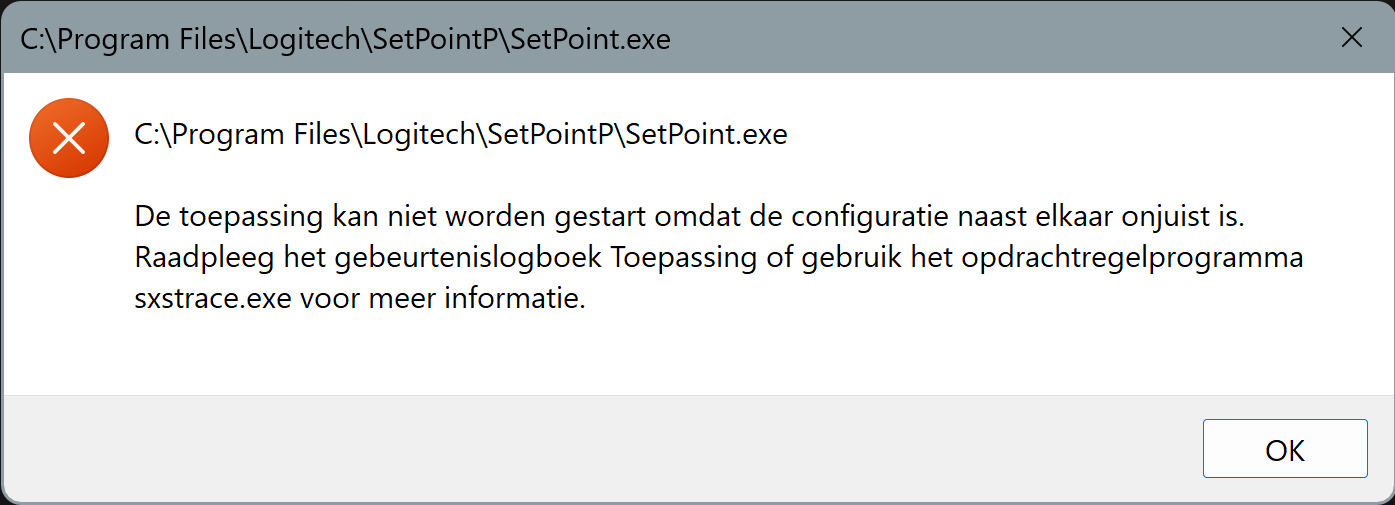Click the word 'opdrachtregelprogramma' in the message
1395x505 pixels.
click(1132, 258)
